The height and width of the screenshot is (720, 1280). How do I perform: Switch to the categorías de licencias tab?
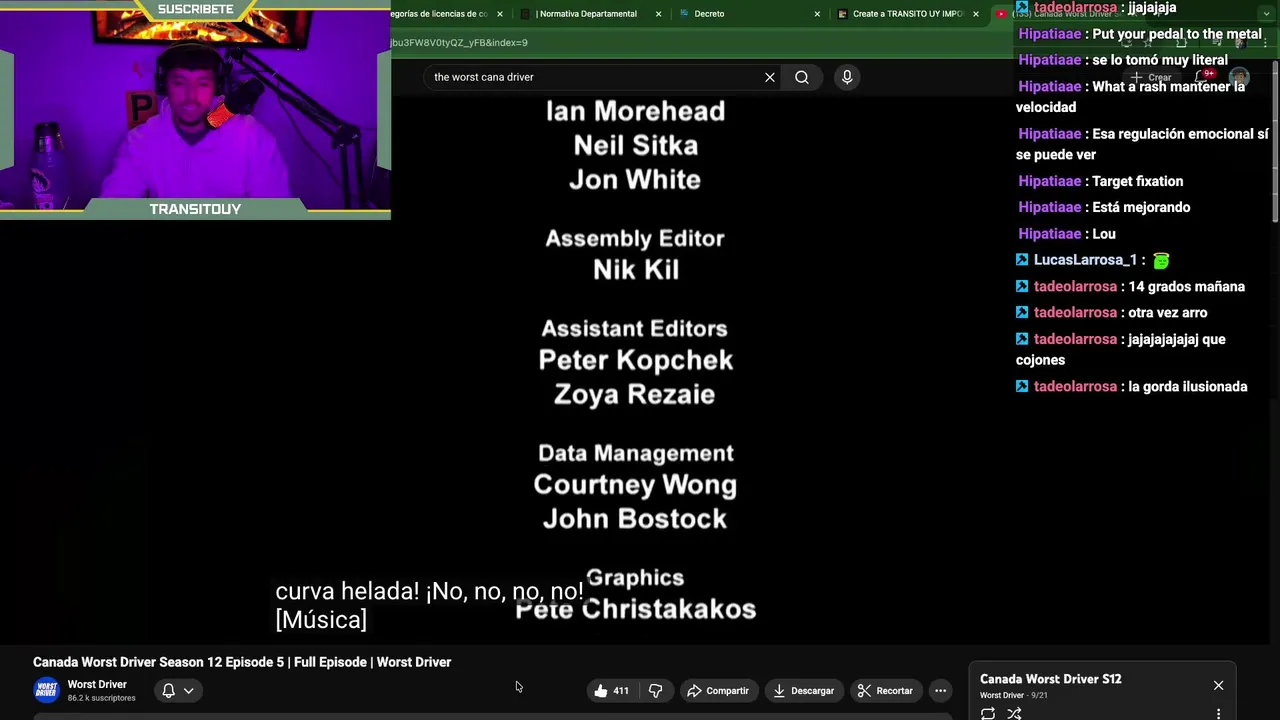coord(440,14)
